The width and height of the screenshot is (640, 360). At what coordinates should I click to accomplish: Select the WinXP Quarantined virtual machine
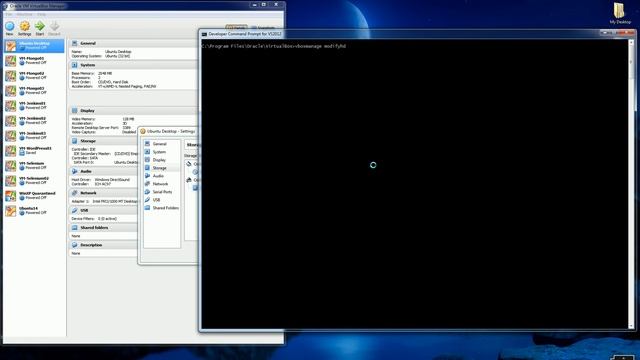point(34,196)
